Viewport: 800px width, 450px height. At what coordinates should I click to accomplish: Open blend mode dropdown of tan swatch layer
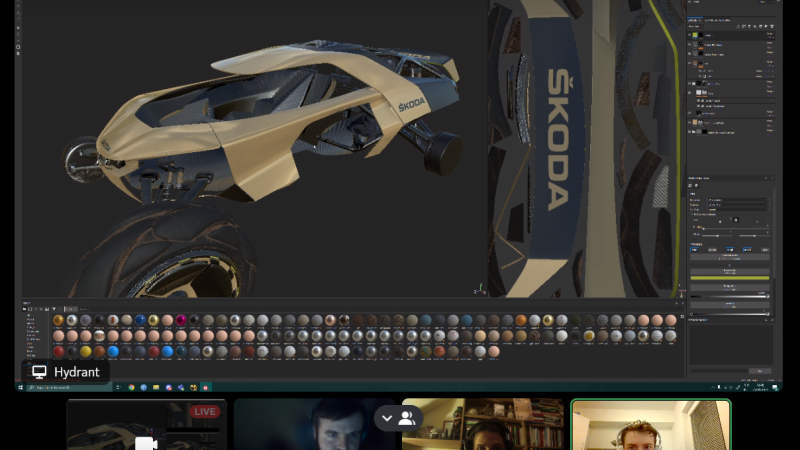(769, 120)
